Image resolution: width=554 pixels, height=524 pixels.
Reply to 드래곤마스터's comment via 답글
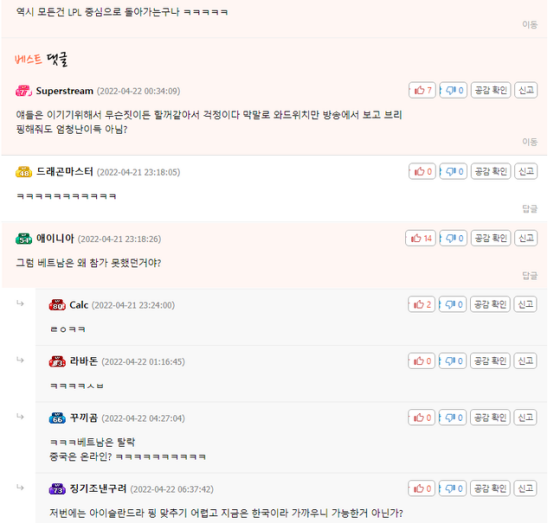click(530, 209)
